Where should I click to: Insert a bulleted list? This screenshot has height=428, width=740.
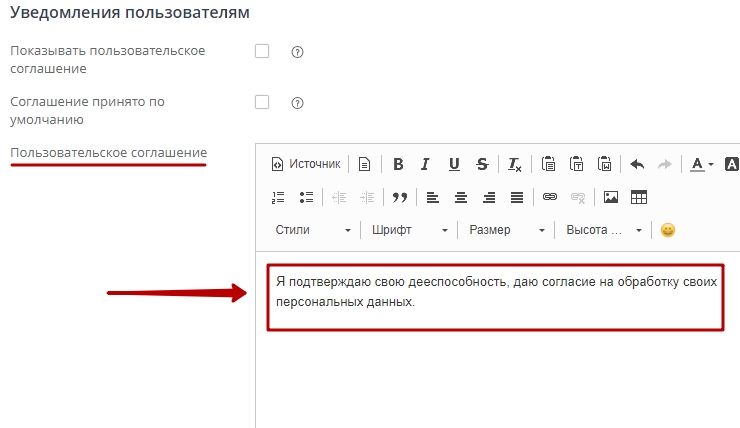(x=306, y=197)
